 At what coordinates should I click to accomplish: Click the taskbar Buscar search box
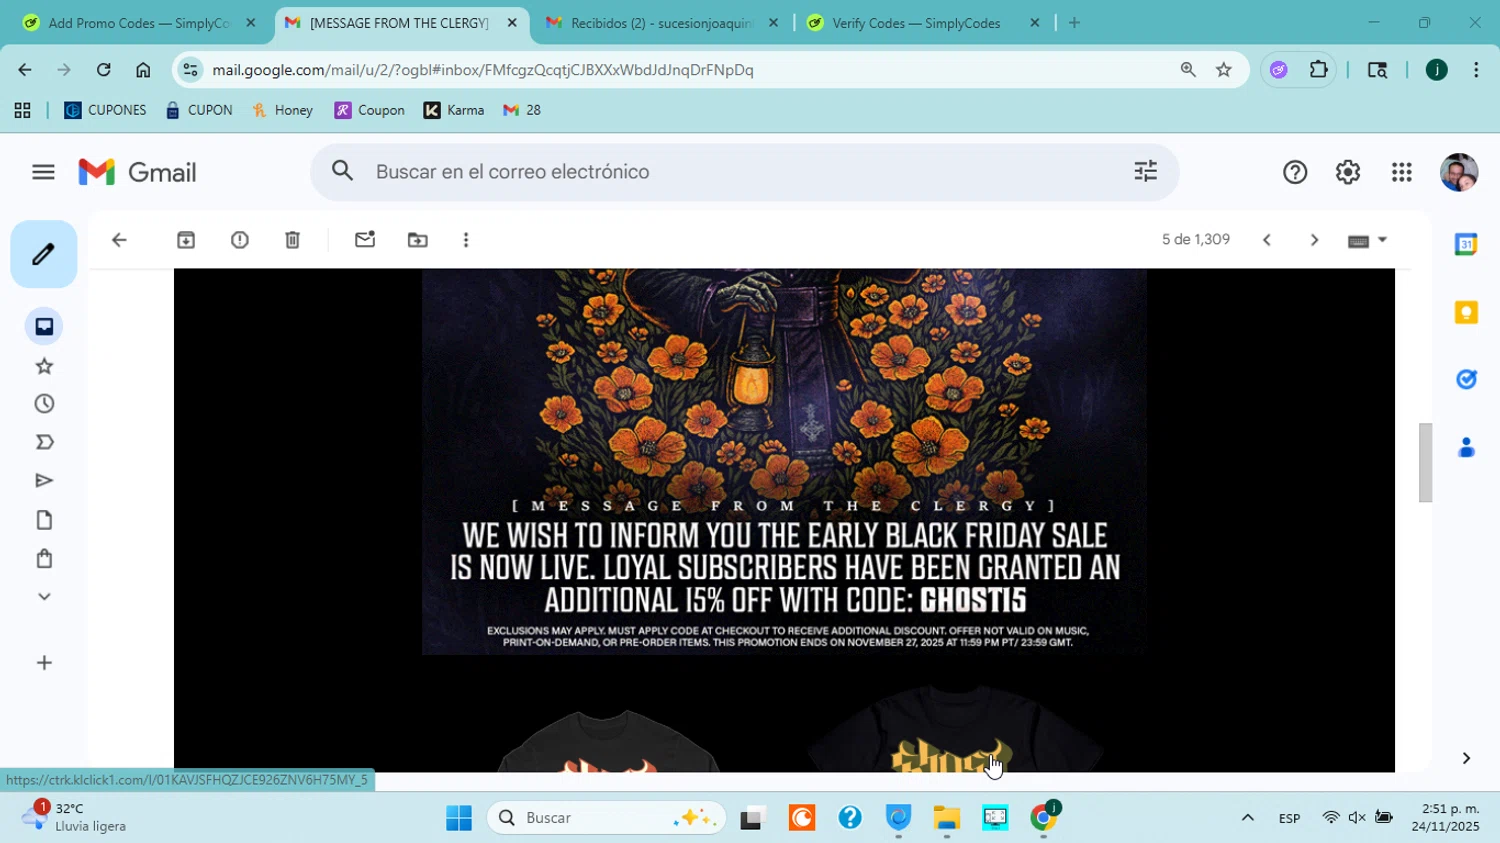pyautogui.click(x=607, y=818)
